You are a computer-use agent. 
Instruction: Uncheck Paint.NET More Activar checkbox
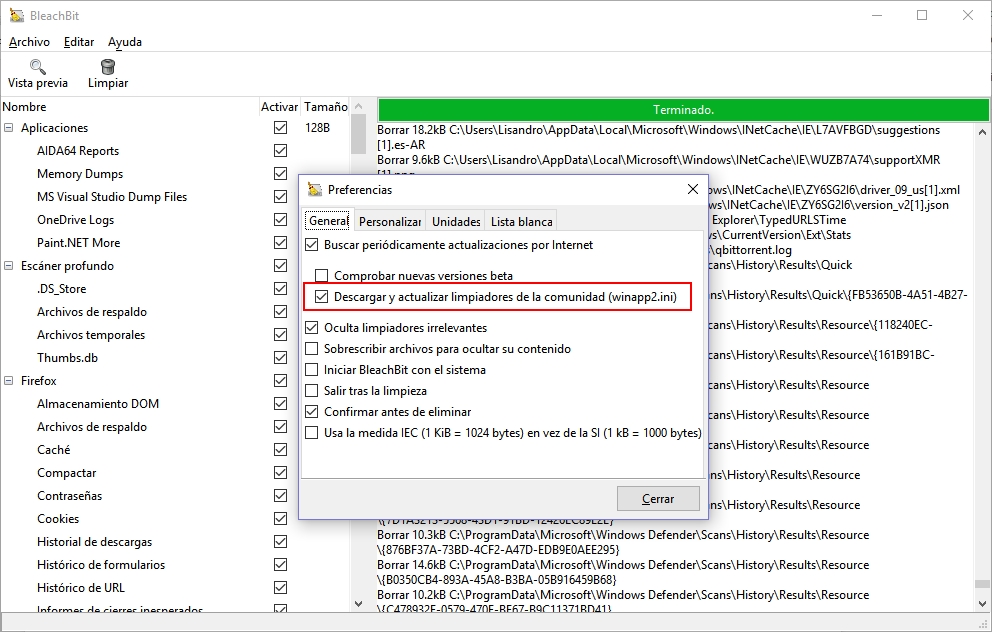click(x=280, y=242)
